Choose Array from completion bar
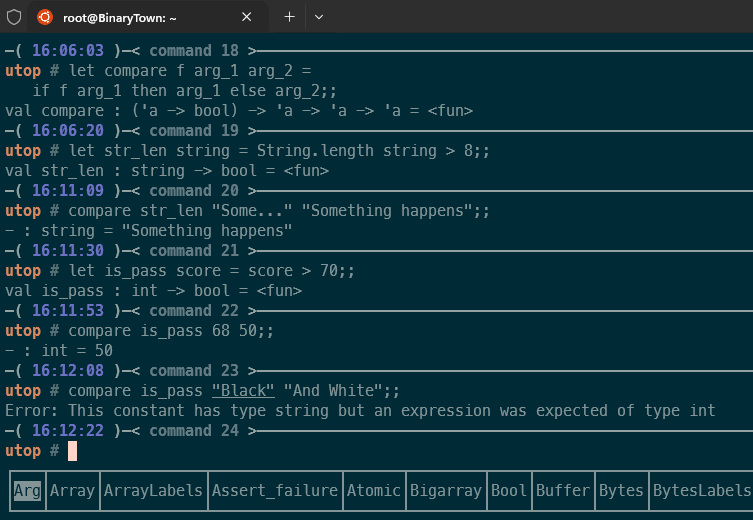This screenshot has width=753, height=520. coord(71,491)
